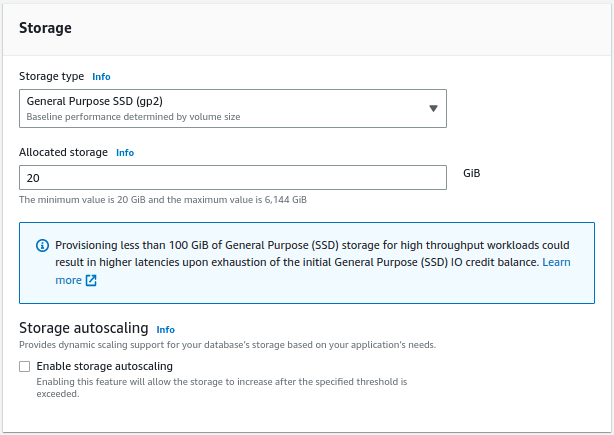Image resolution: width=614 pixels, height=435 pixels.
Task: Click into the Allocated storage field showing 20
Action: 233,178
